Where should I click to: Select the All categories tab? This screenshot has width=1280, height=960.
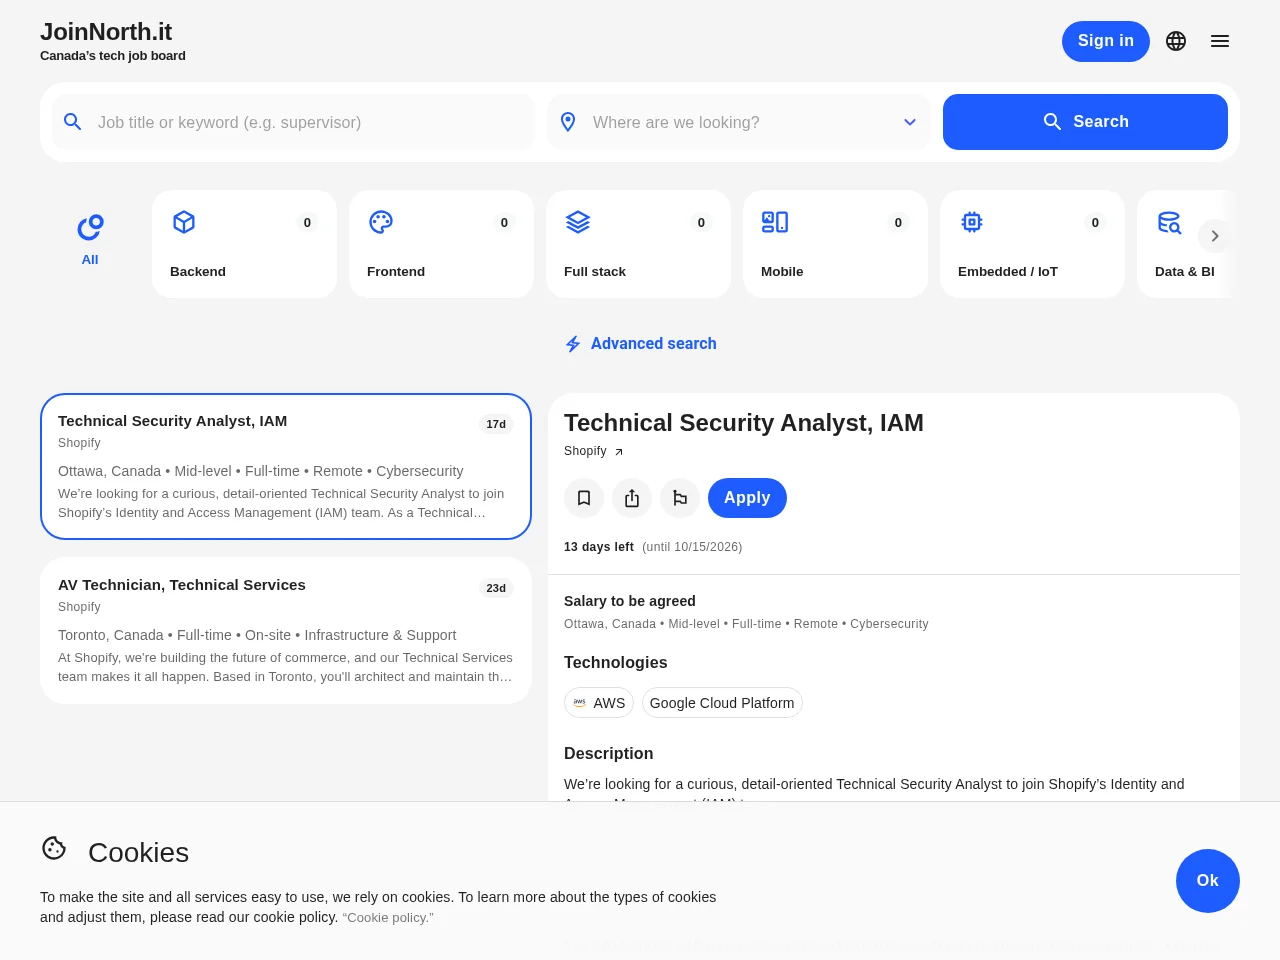click(90, 240)
